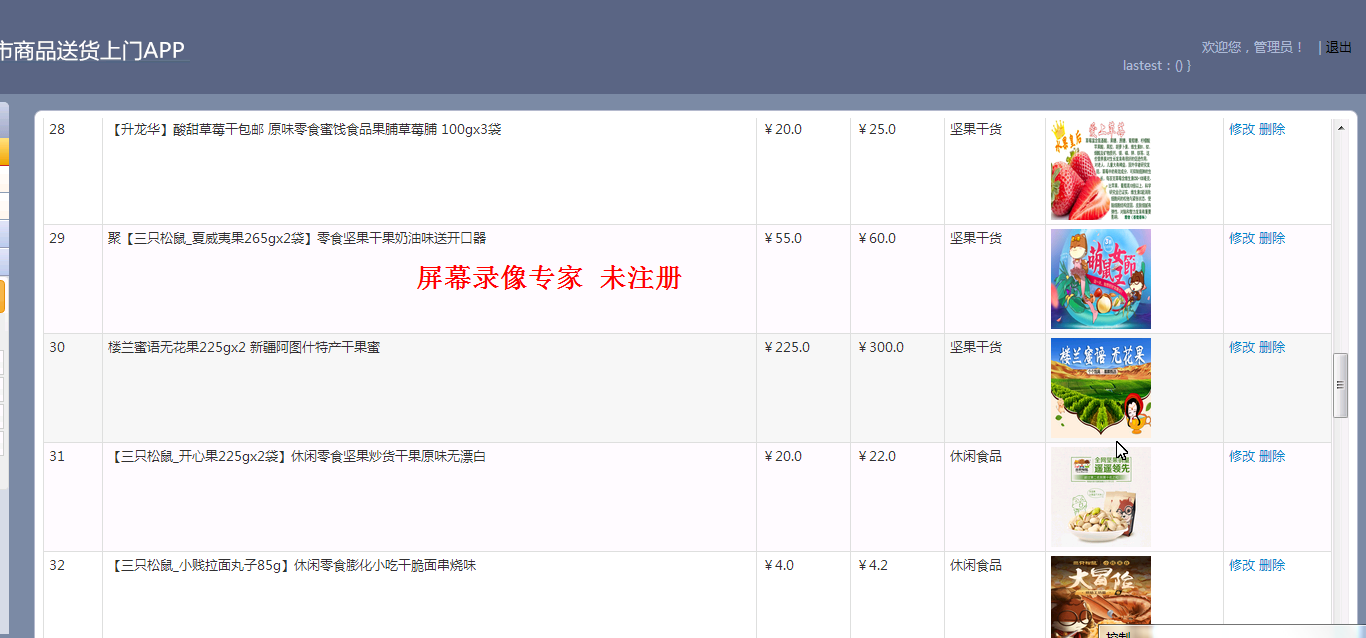Open the 拉面丸子 product thumbnail in row 32
The width and height of the screenshot is (1366, 638).
pos(1101,597)
